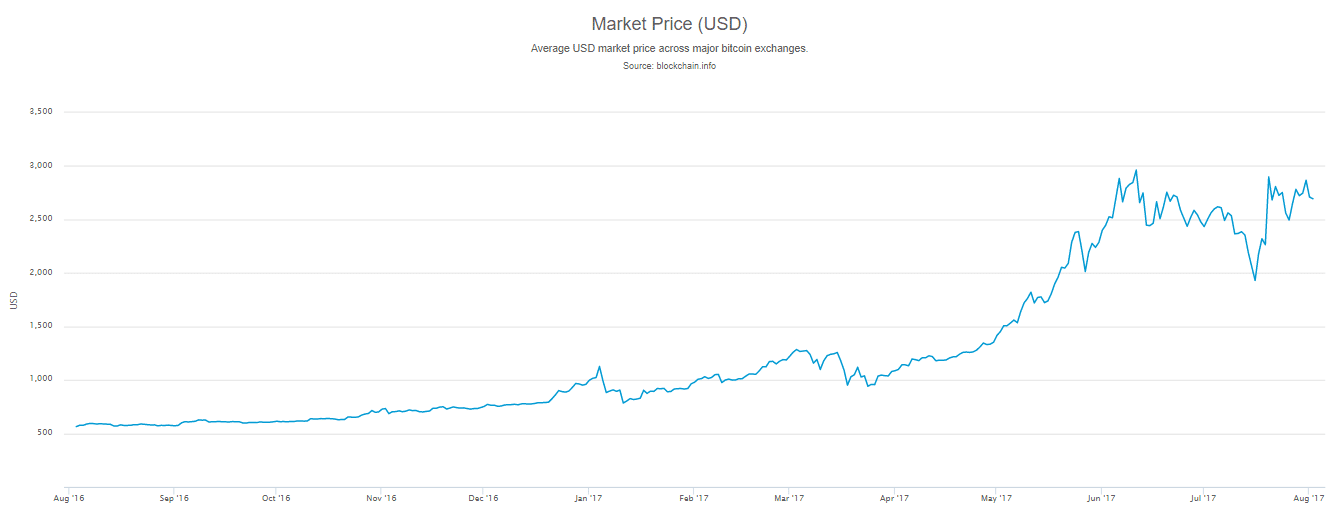
Task: Click the average USD market price subtitle
Action: point(669,48)
